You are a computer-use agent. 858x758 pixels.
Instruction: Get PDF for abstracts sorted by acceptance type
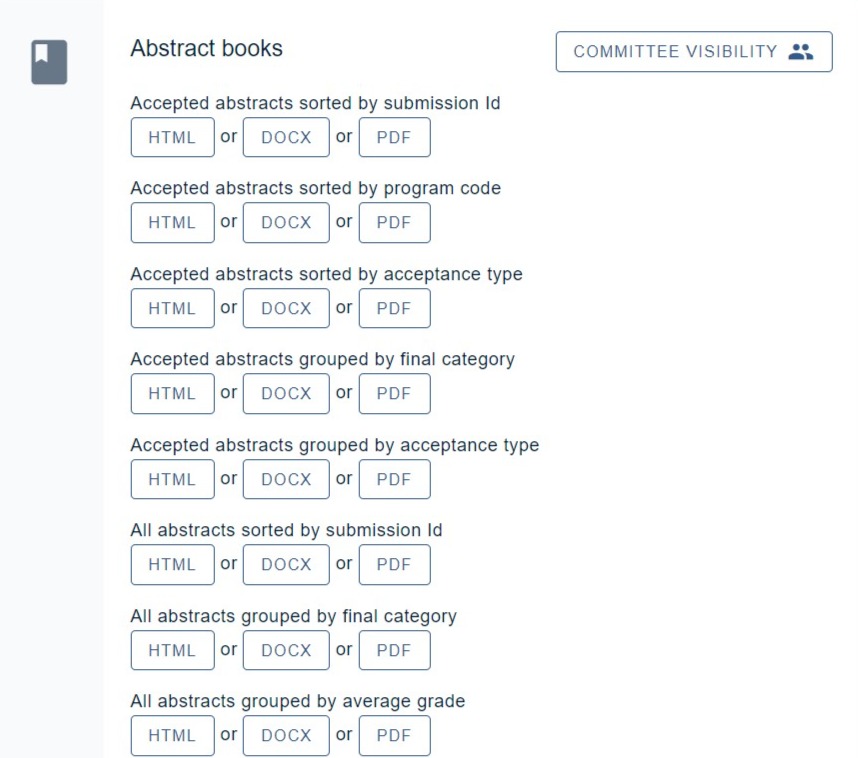tap(394, 309)
